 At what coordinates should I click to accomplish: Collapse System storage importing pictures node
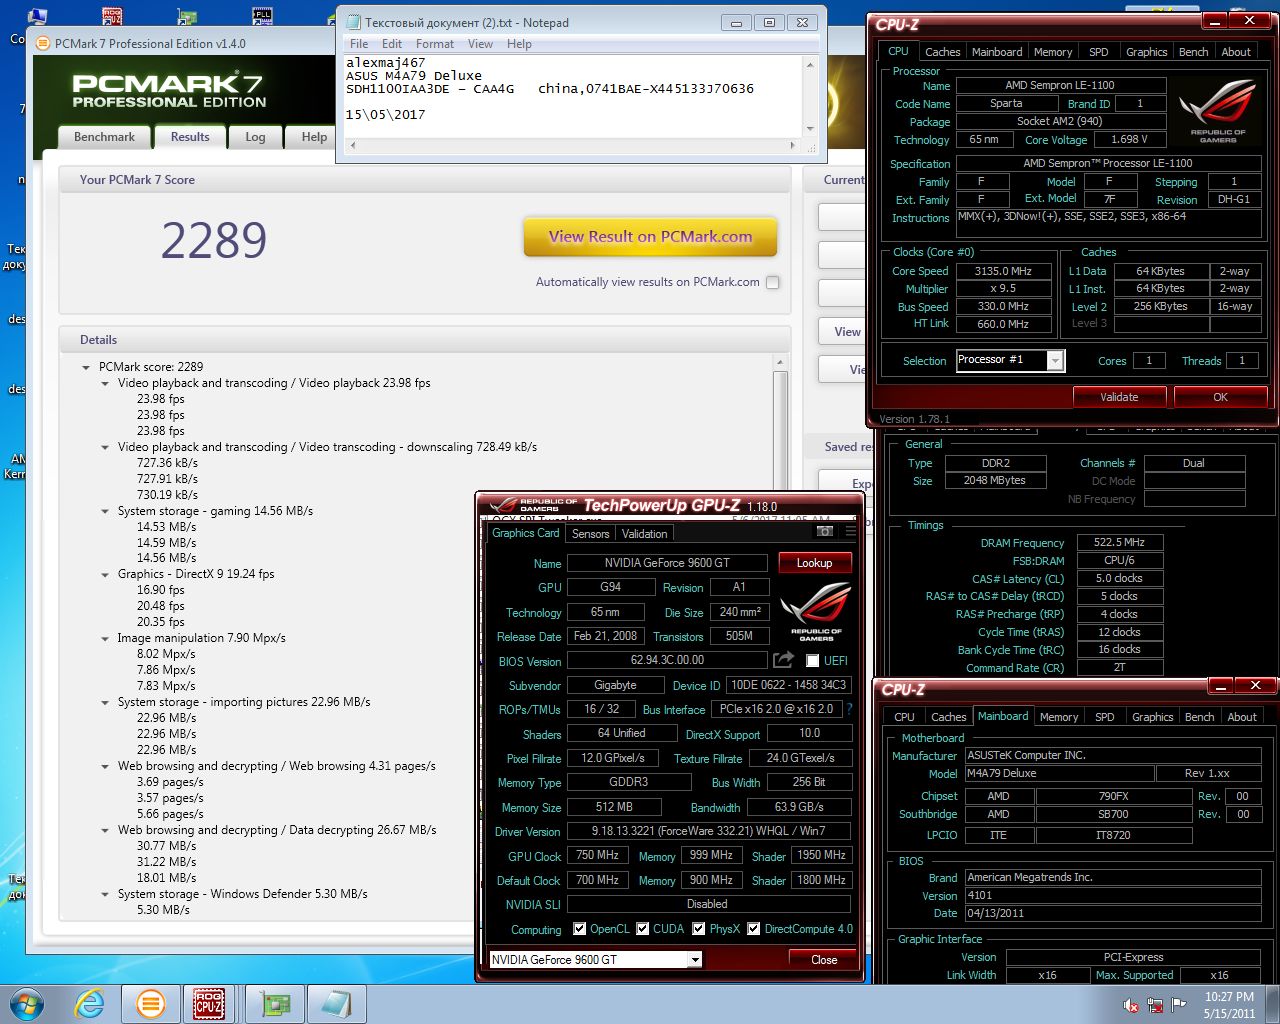pos(105,702)
